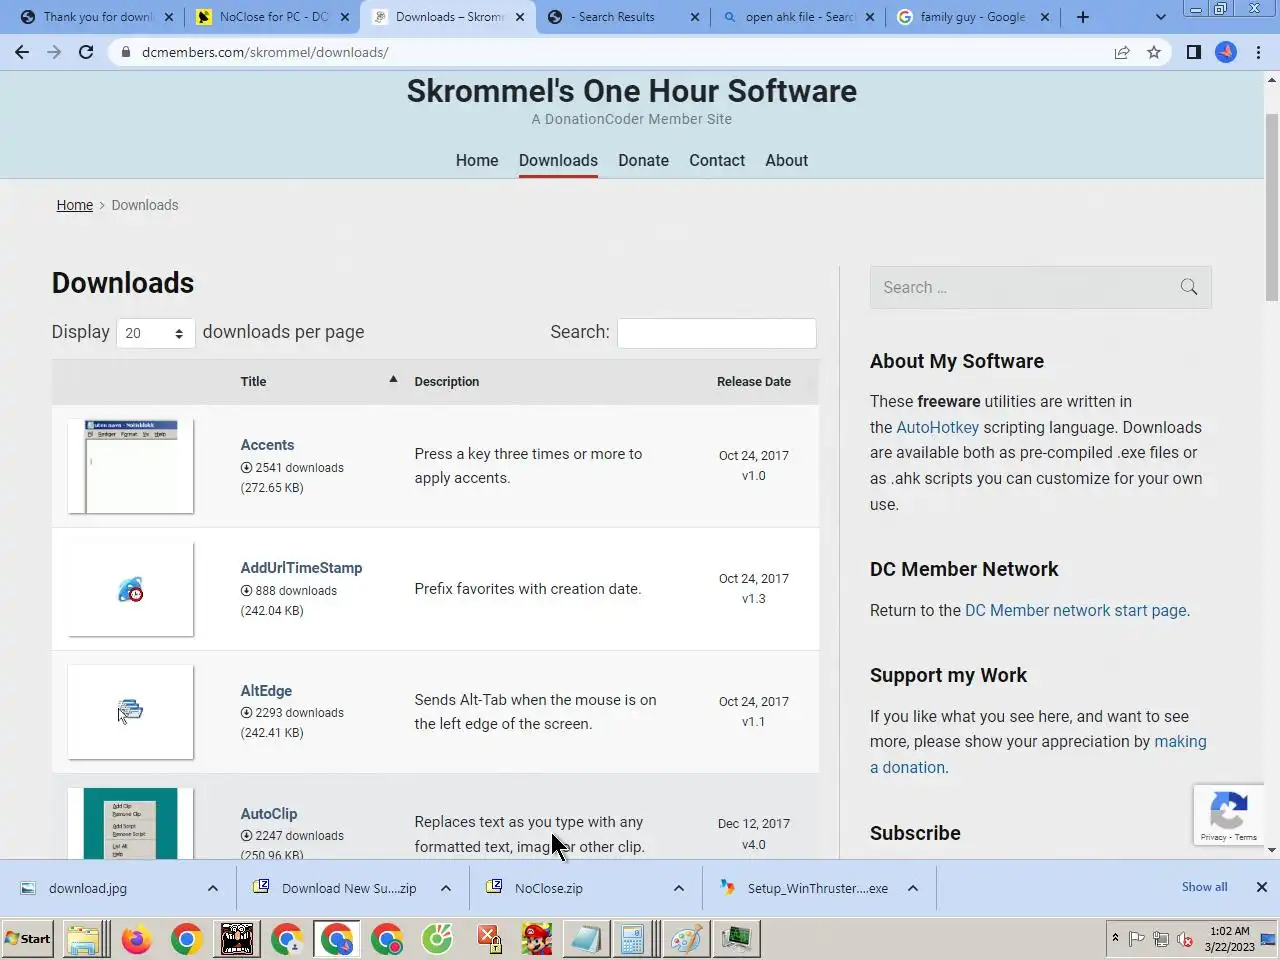This screenshot has width=1280, height=960.
Task: Click the sidebar Search … field
Action: pos(1040,287)
